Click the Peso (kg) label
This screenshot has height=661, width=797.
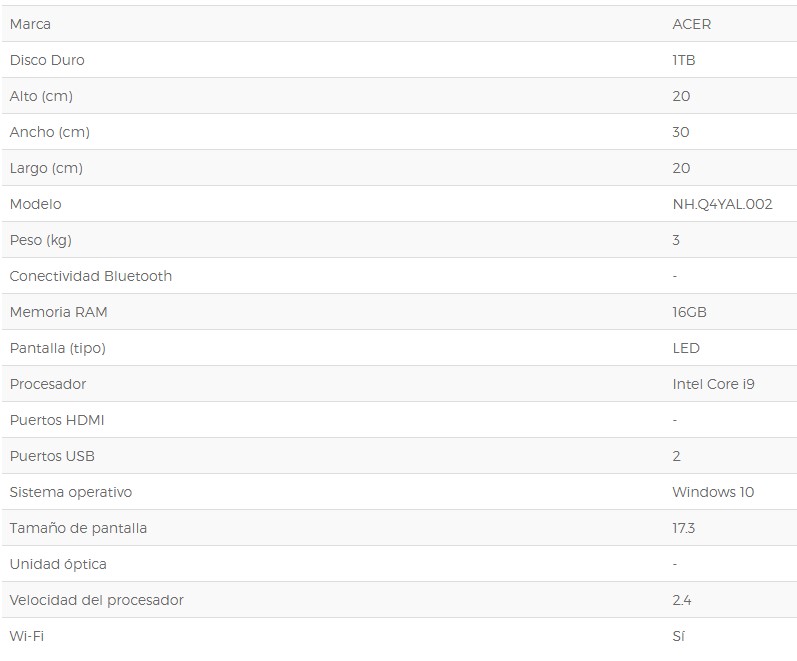click(41, 240)
